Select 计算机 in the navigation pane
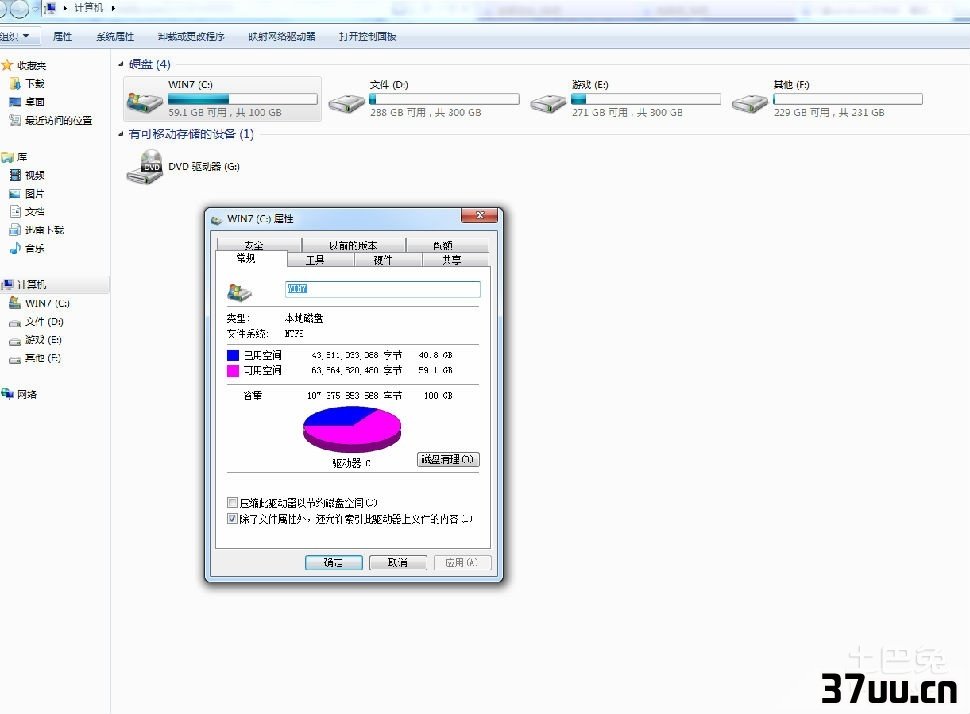This screenshot has height=714, width=970. click(x=24, y=285)
